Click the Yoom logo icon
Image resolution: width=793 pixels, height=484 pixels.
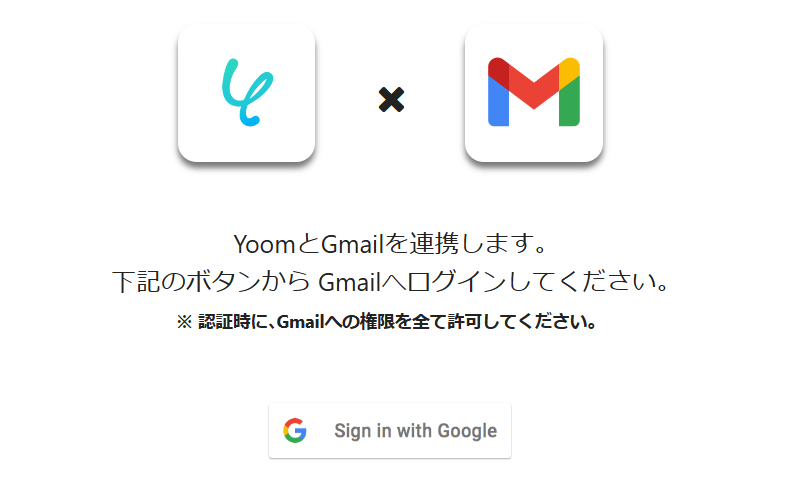click(247, 93)
